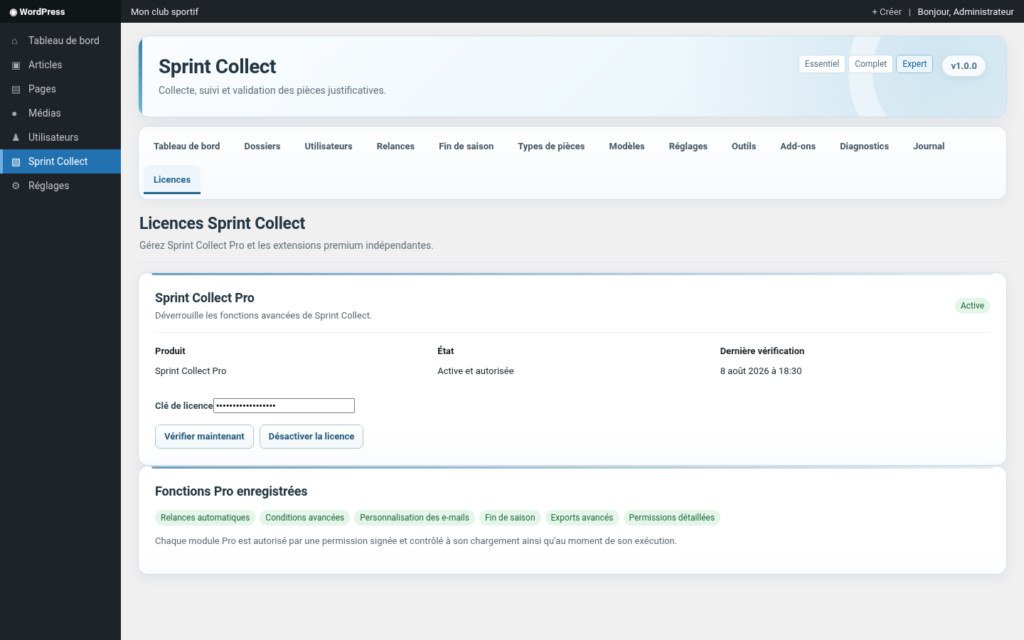Click the Relances automatiques tag
Screen dimensions: 1024x640
click(205, 517)
